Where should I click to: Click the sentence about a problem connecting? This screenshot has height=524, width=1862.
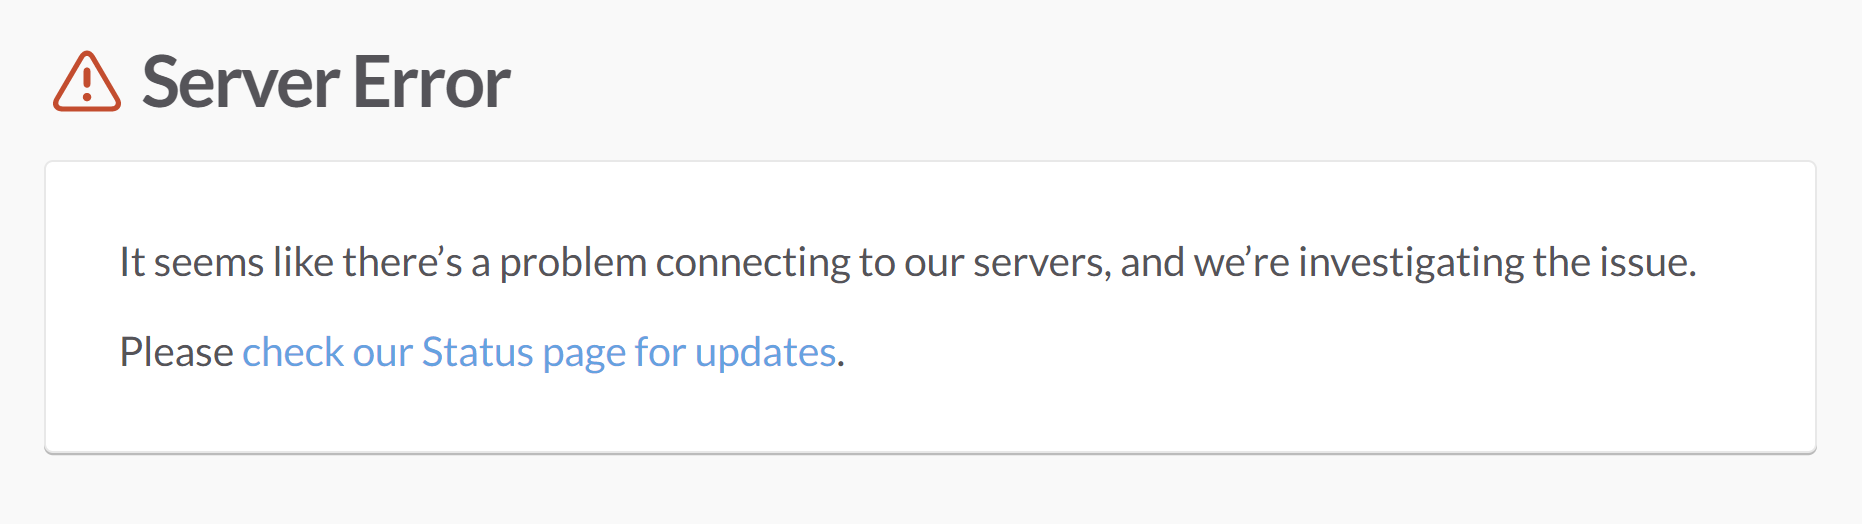(906, 262)
